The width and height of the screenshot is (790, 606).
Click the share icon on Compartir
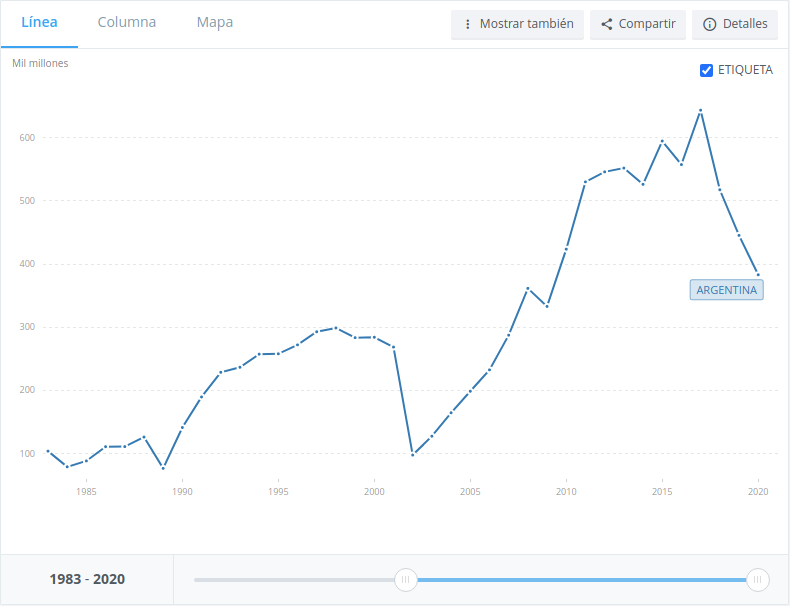tap(607, 24)
